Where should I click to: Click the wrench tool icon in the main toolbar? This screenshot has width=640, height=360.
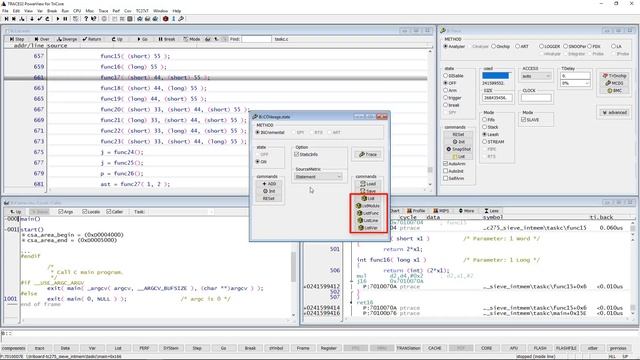181,19
